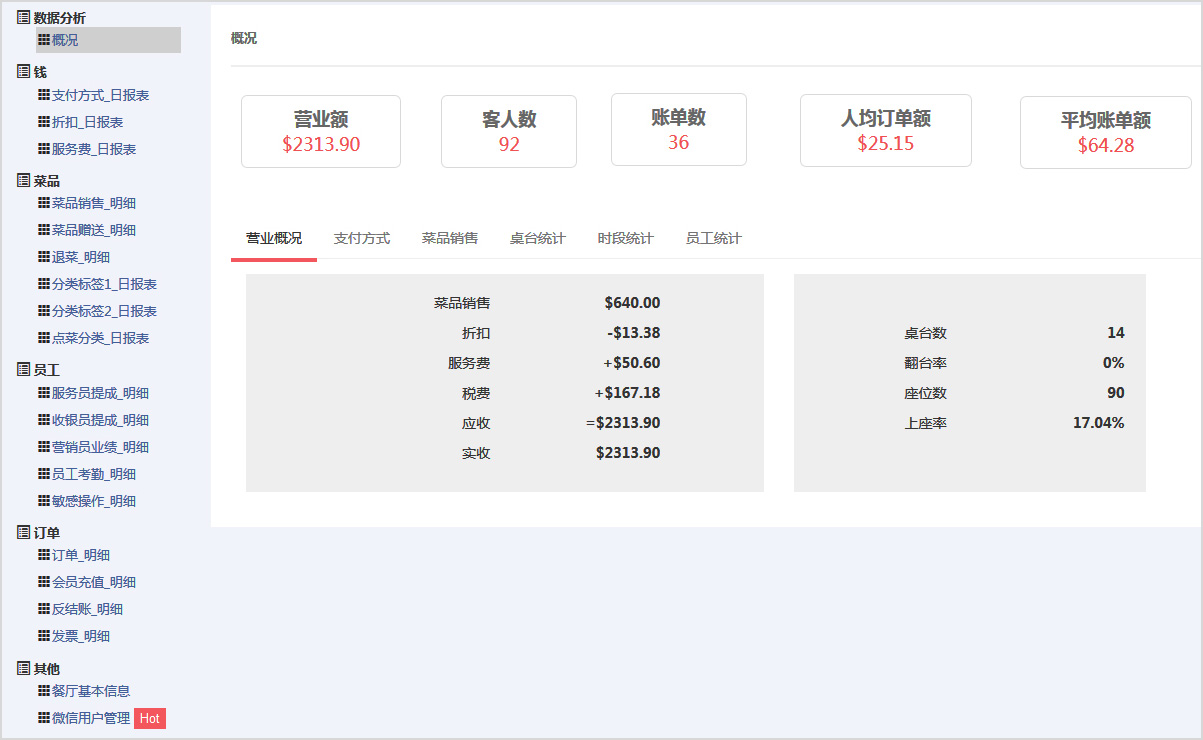Click the list icon beside 其他 section
Viewport: 1203px width, 740px height.
24,668
